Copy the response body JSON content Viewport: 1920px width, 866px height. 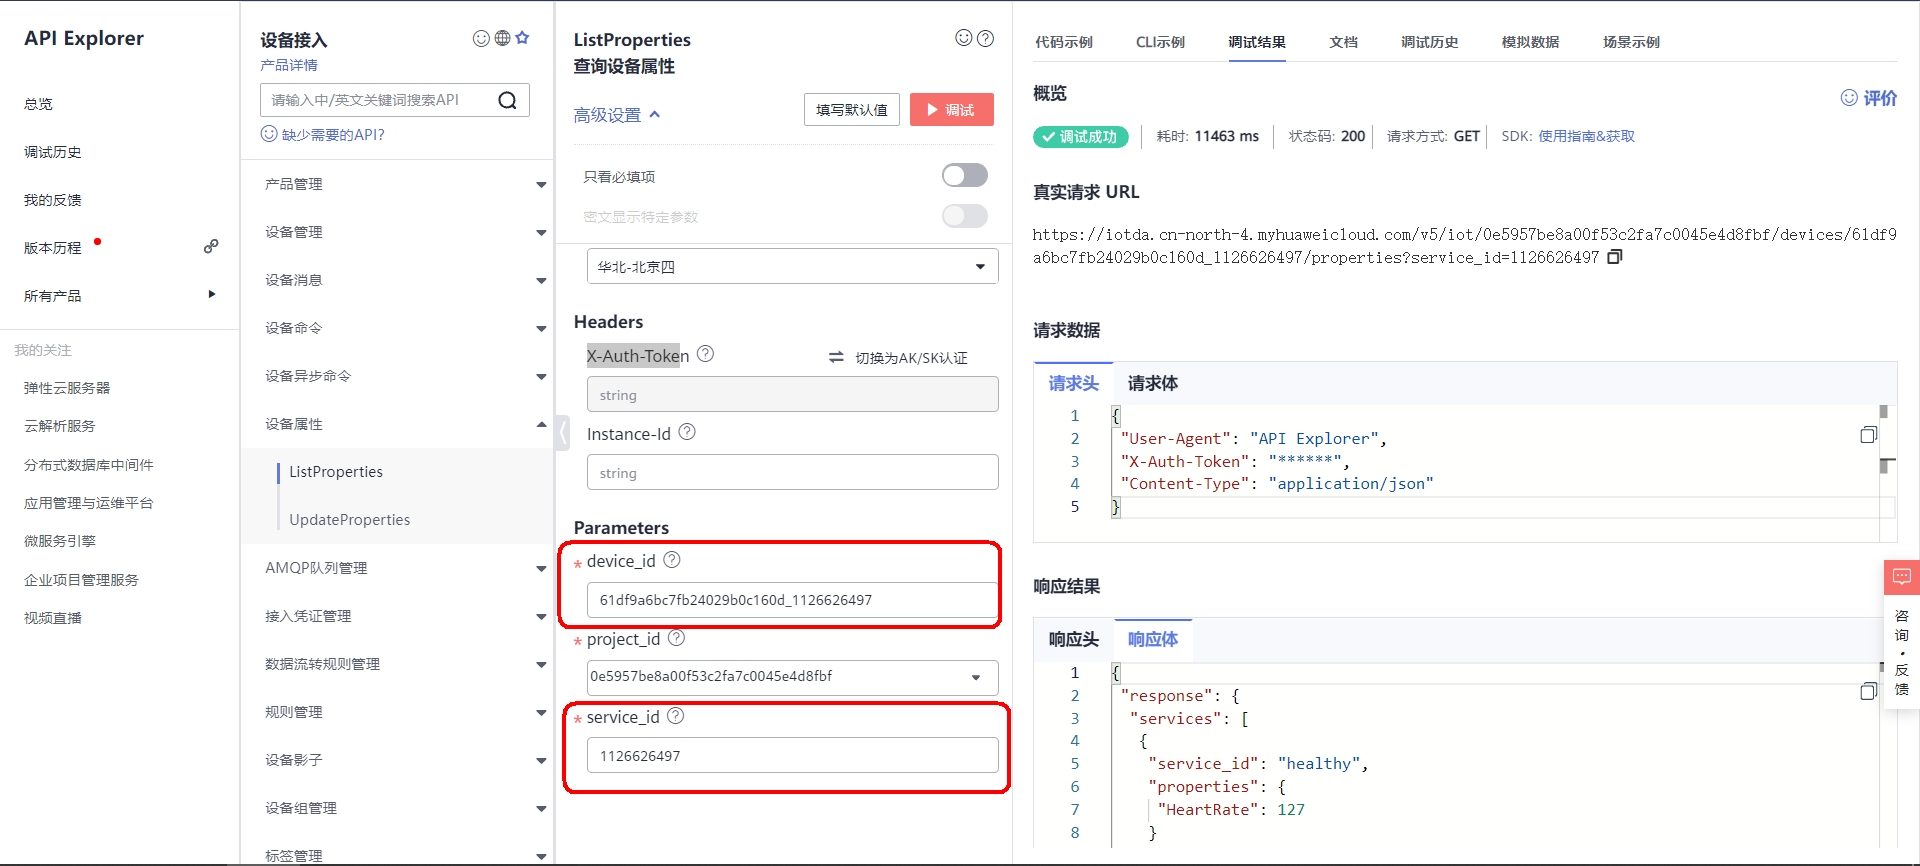click(1868, 692)
